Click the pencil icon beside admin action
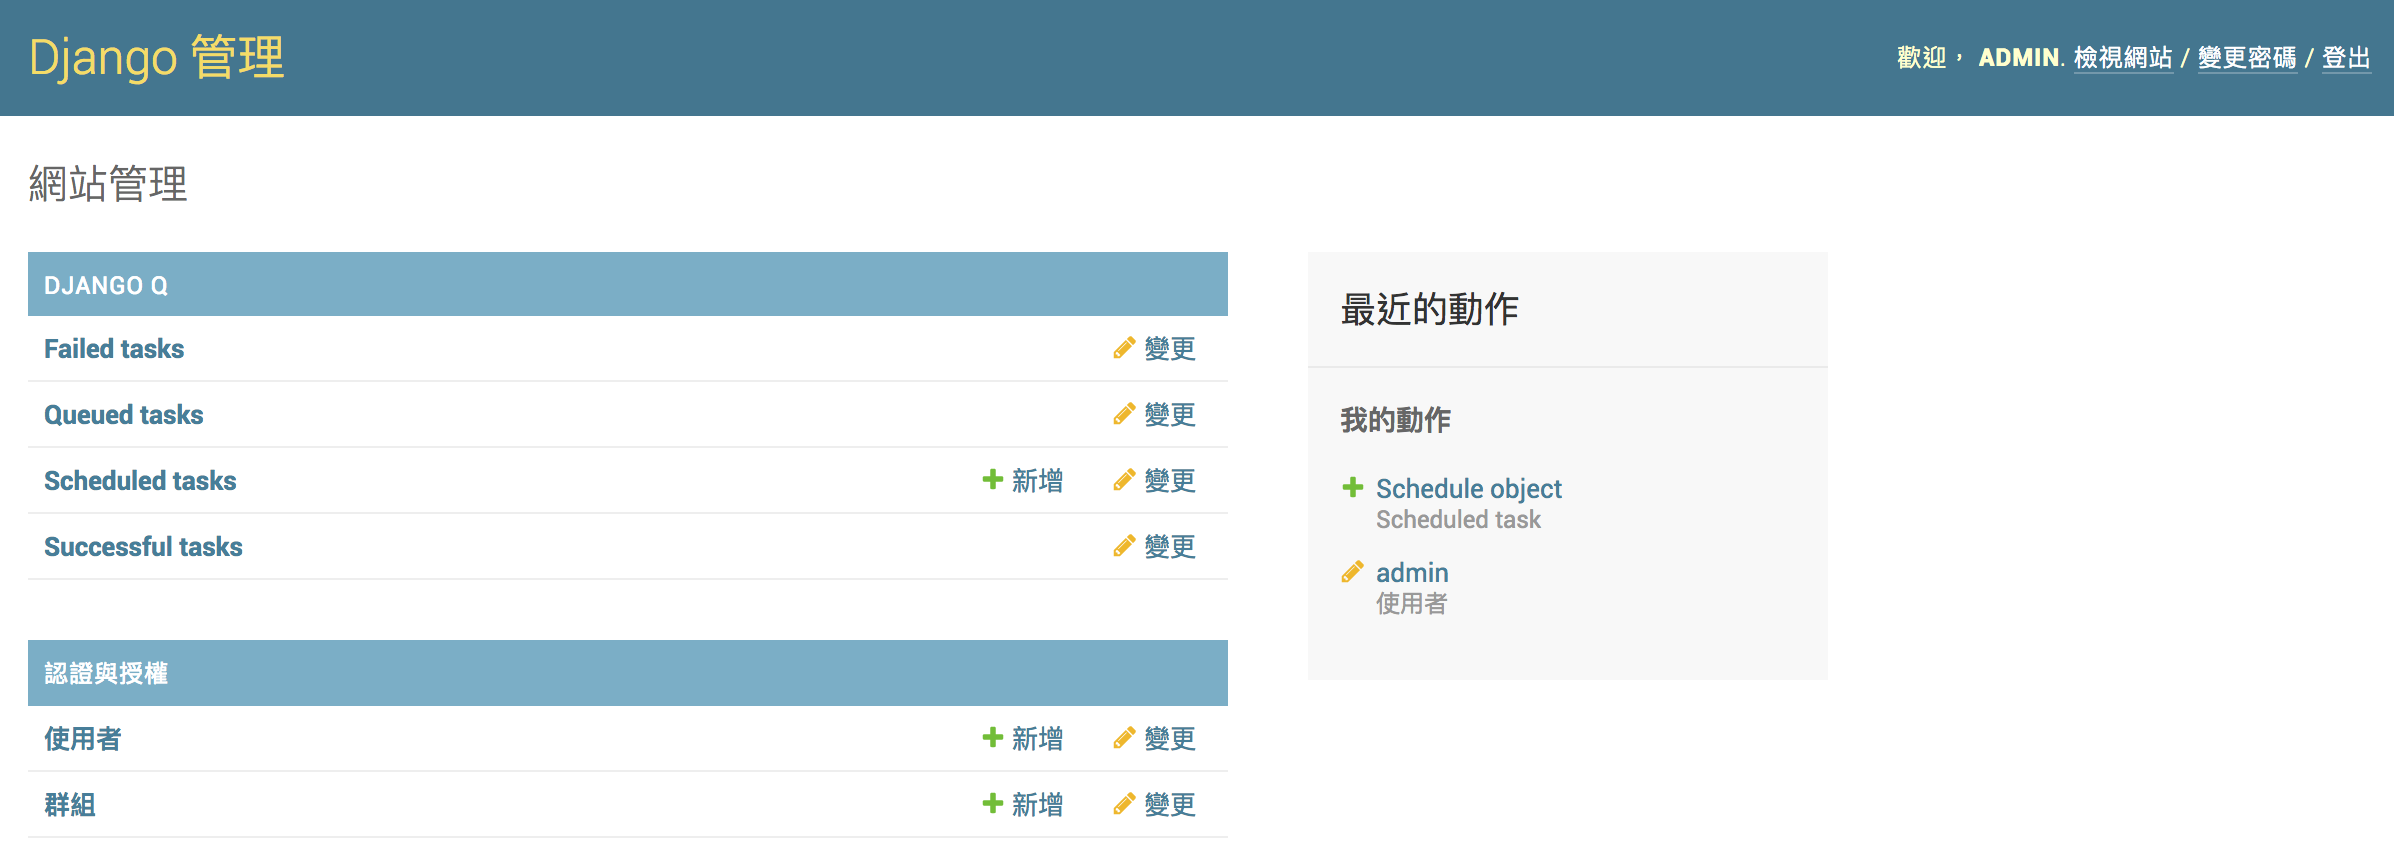 [1352, 572]
